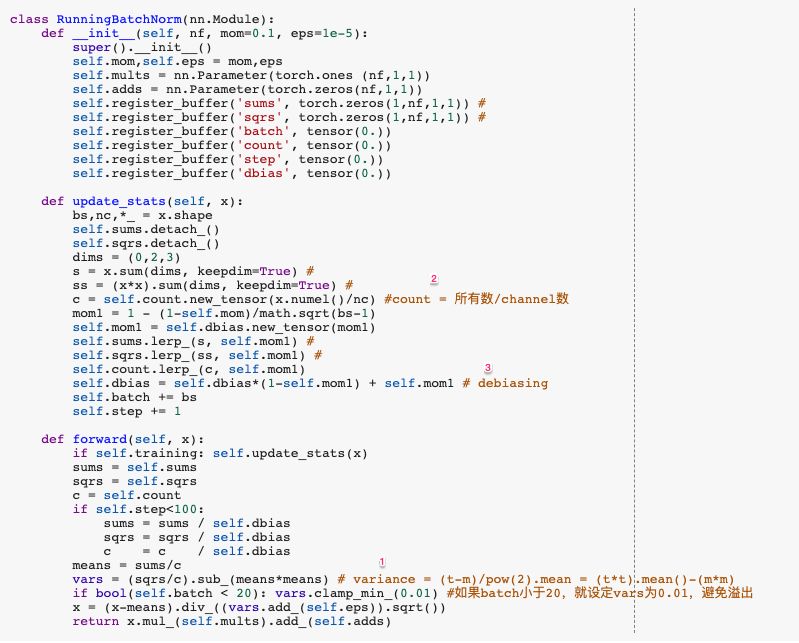This screenshot has height=643, width=799.
Task: Click 'c = self.count.new_tensor(x.numel()/nc)' code
Action: [224, 300]
